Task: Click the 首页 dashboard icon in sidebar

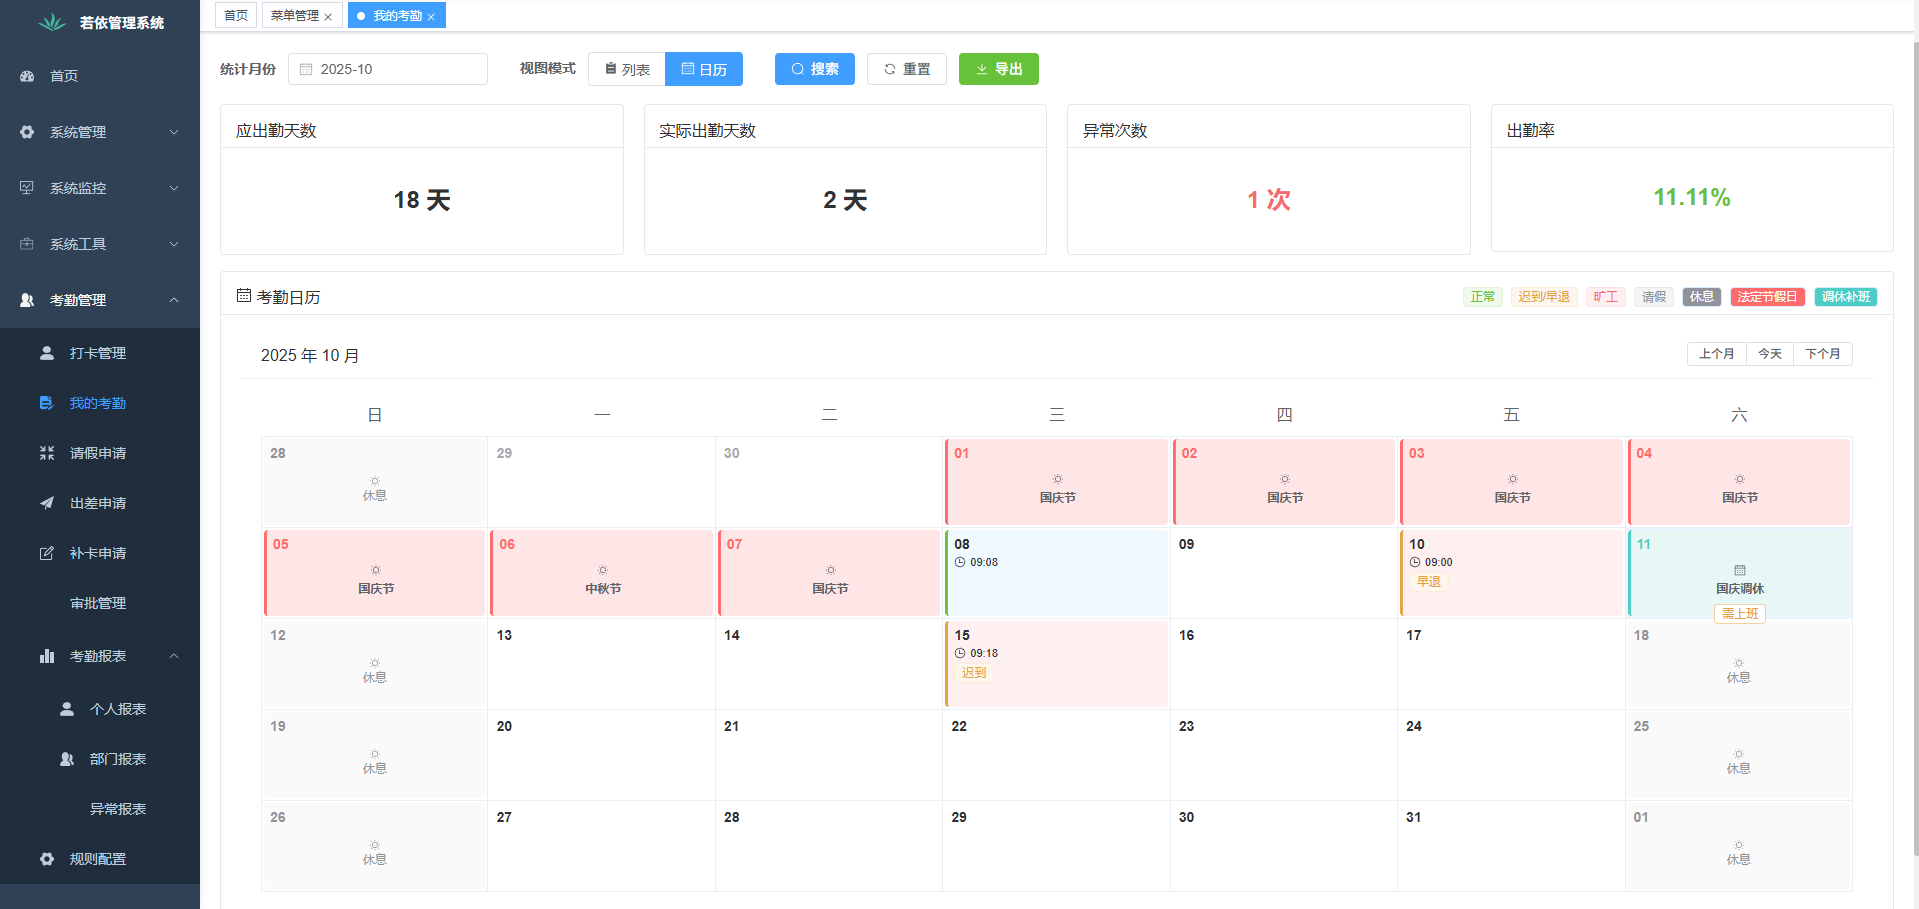Action: click(x=27, y=76)
